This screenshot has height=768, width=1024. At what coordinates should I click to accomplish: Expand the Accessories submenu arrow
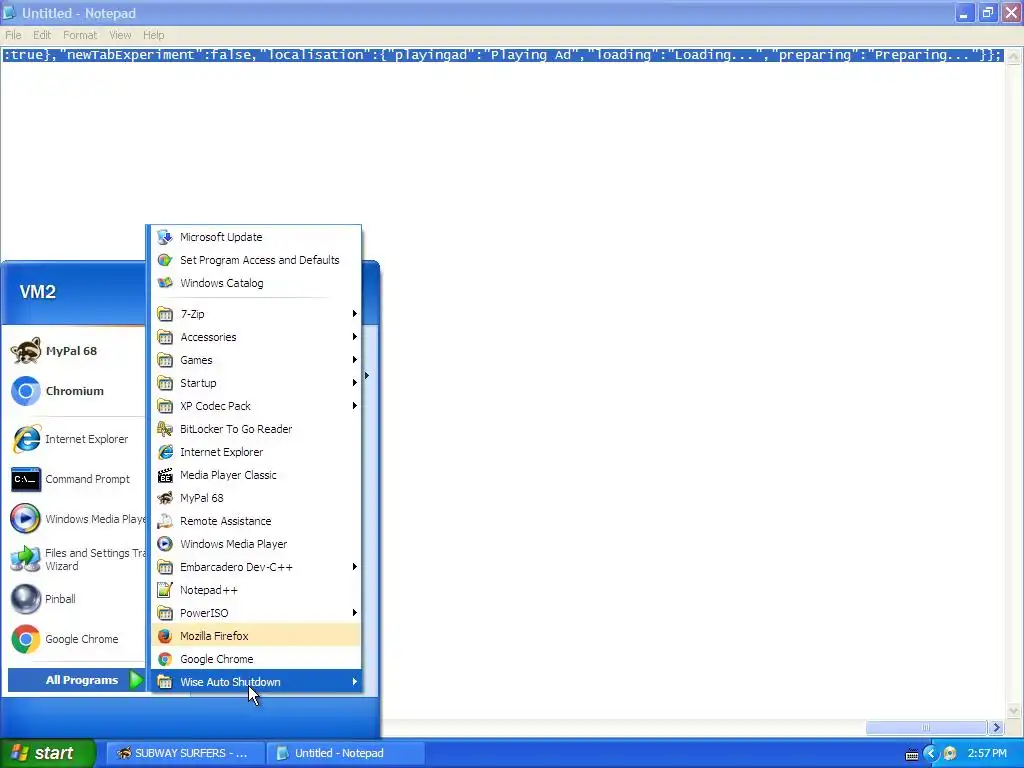355,337
